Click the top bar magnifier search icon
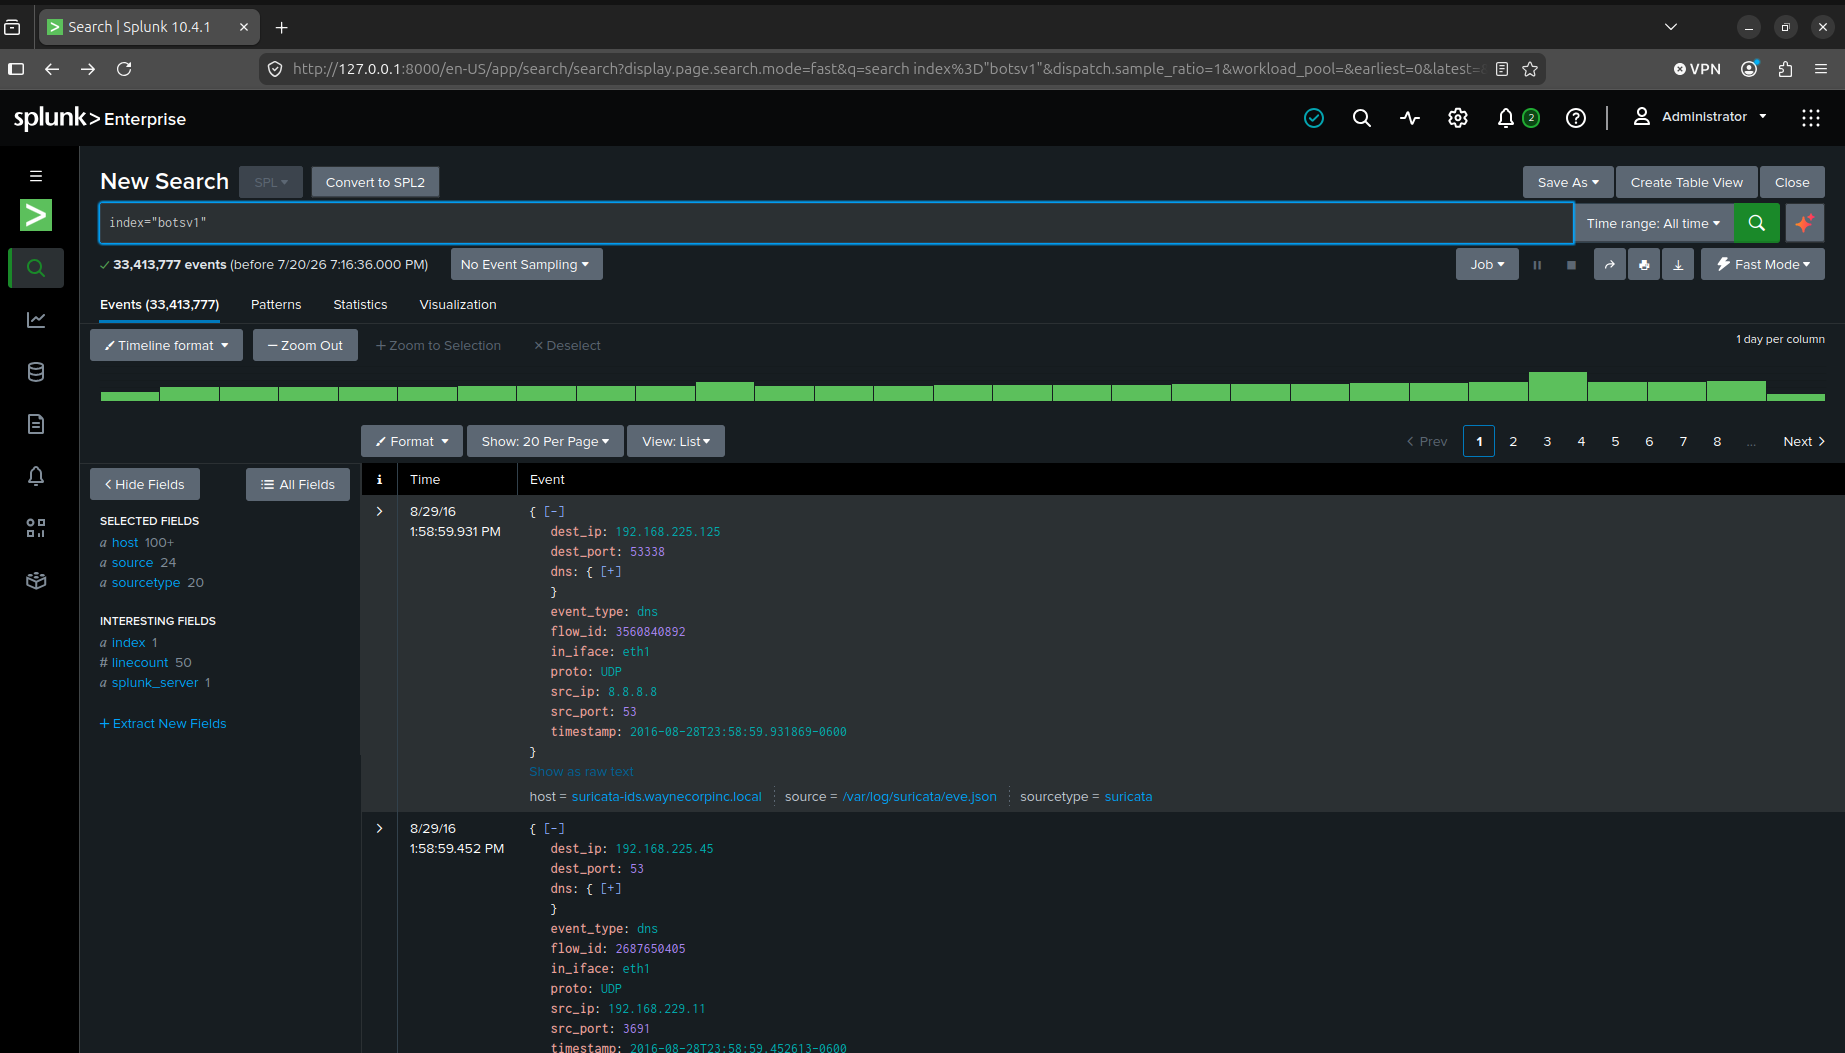Viewport: 1845px width, 1053px height. 1362,118
